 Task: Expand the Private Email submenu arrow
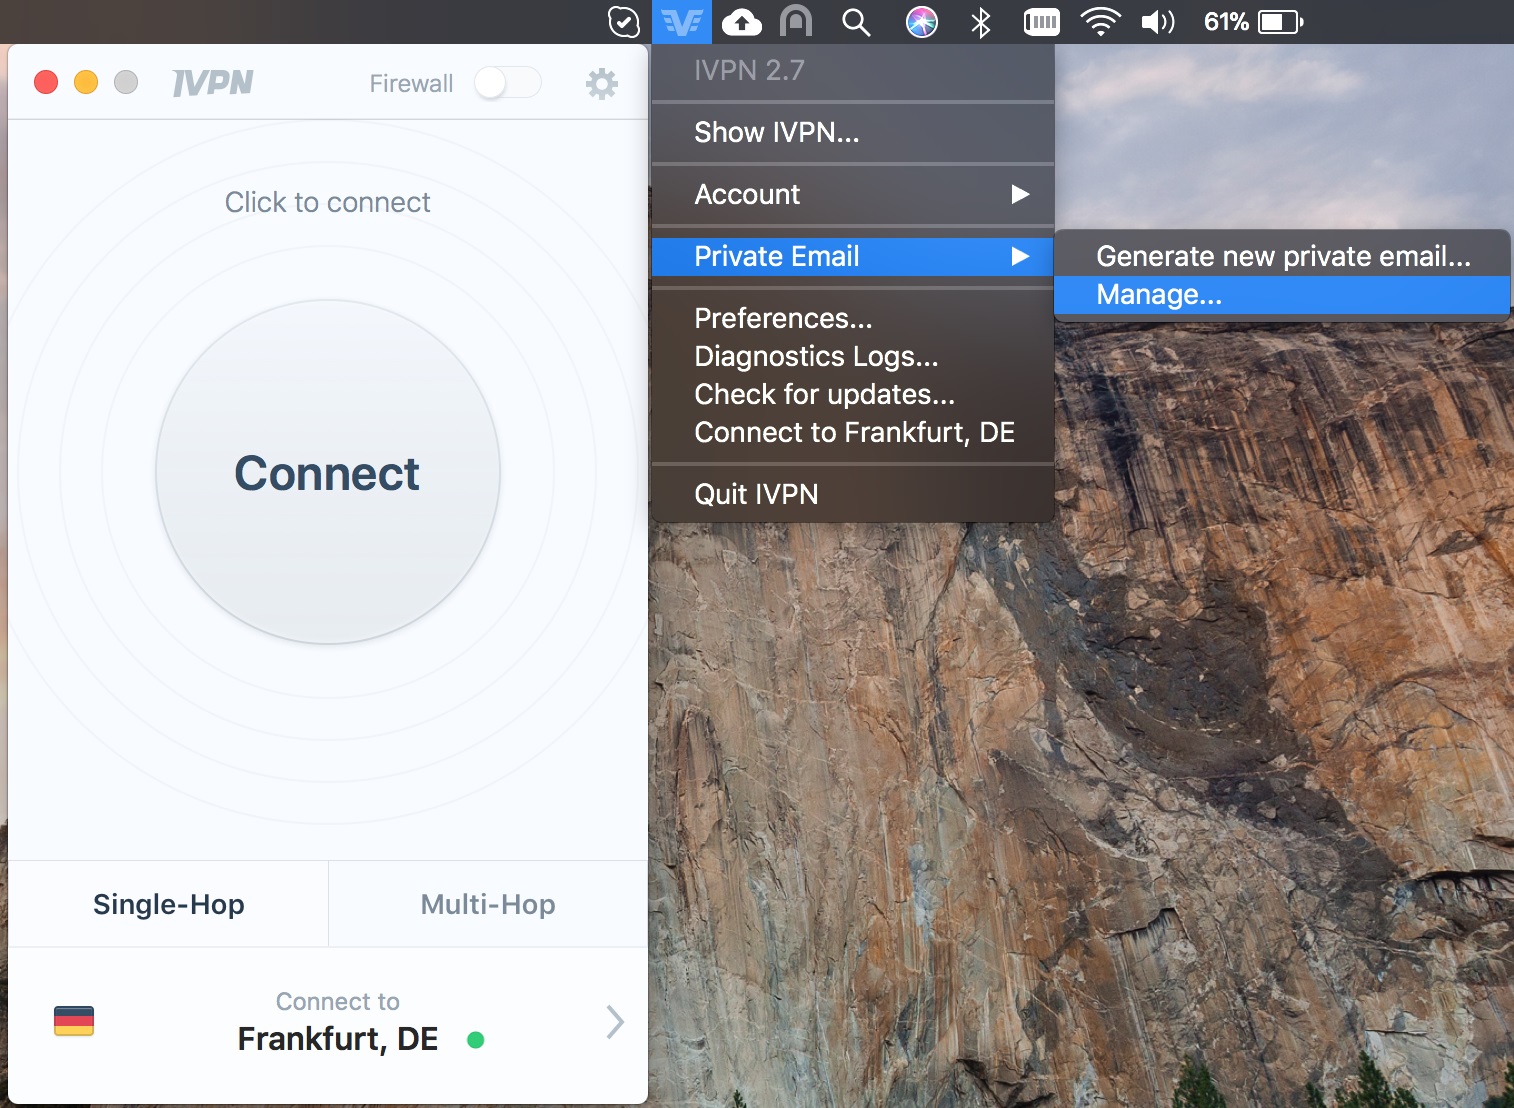[1020, 256]
